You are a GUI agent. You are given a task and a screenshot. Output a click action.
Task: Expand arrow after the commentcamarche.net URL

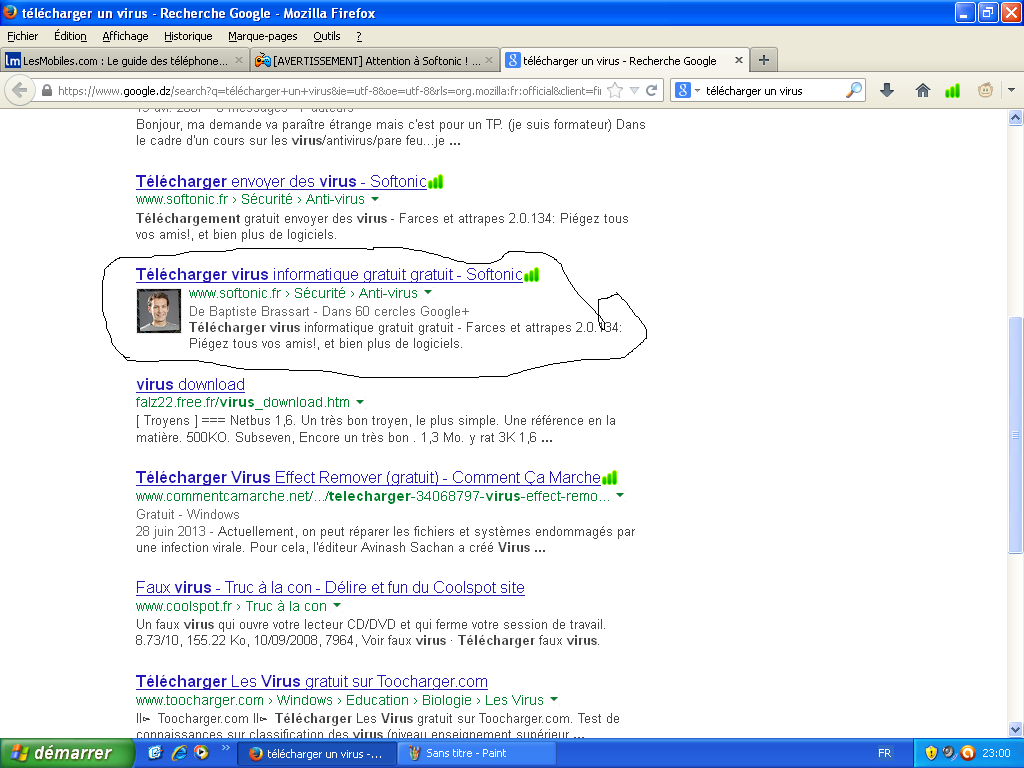(620, 496)
